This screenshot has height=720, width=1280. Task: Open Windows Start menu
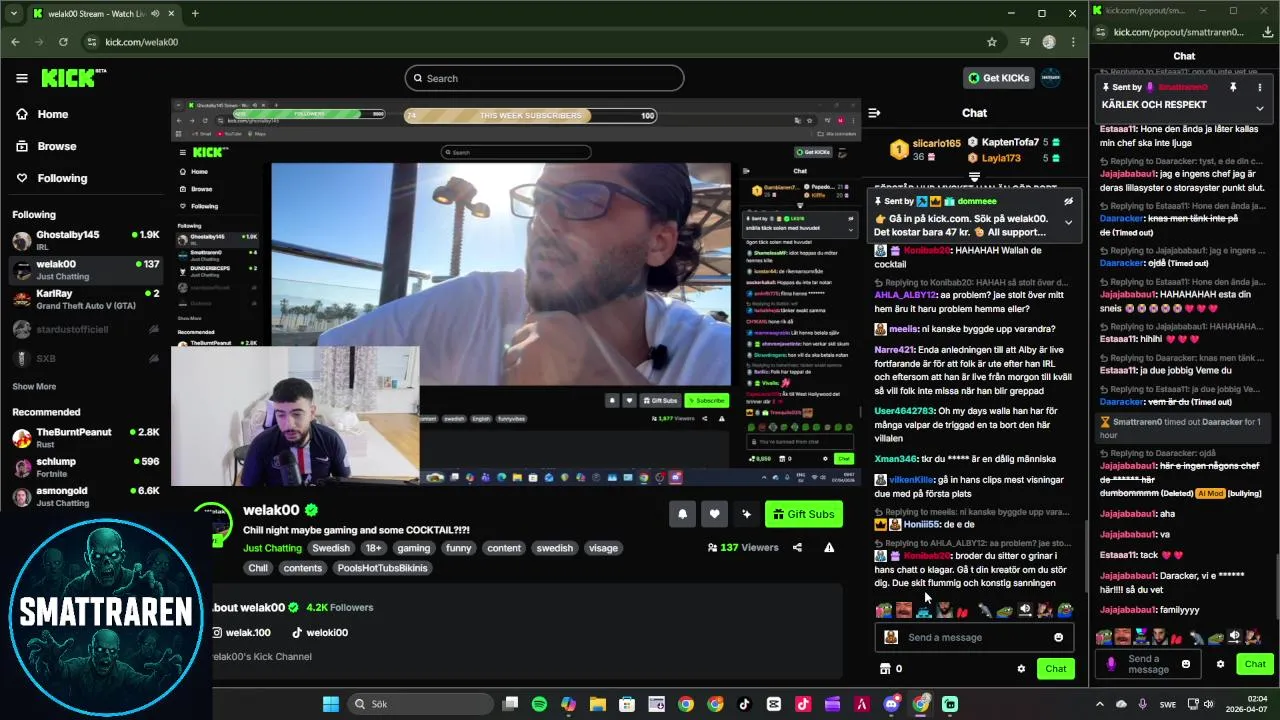pyautogui.click(x=330, y=704)
